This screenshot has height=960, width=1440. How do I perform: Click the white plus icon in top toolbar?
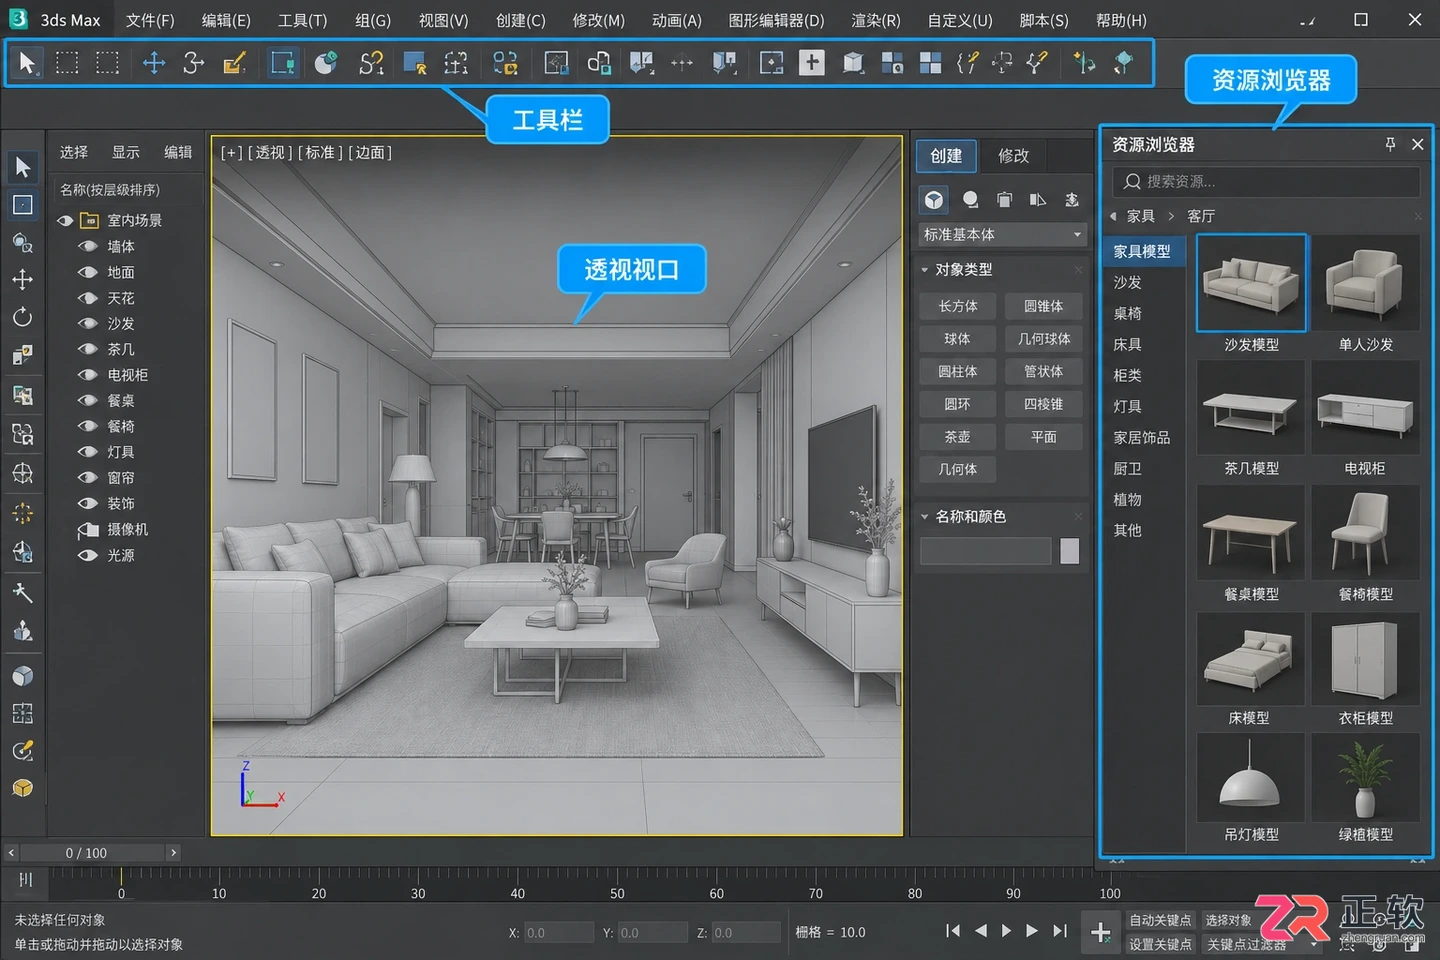point(811,63)
